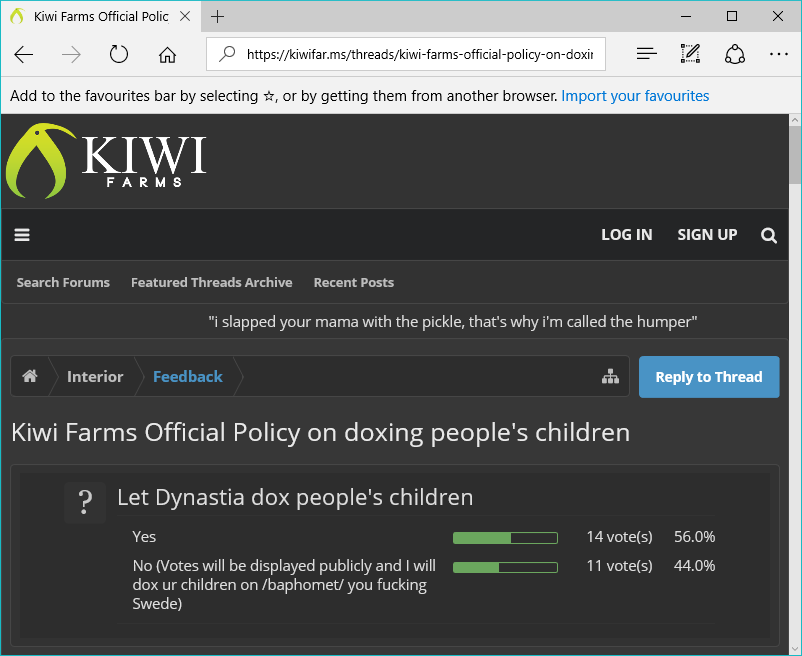Open the browser Hub for favourites
This screenshot has height=656, width=802.
tap(647, 54)
